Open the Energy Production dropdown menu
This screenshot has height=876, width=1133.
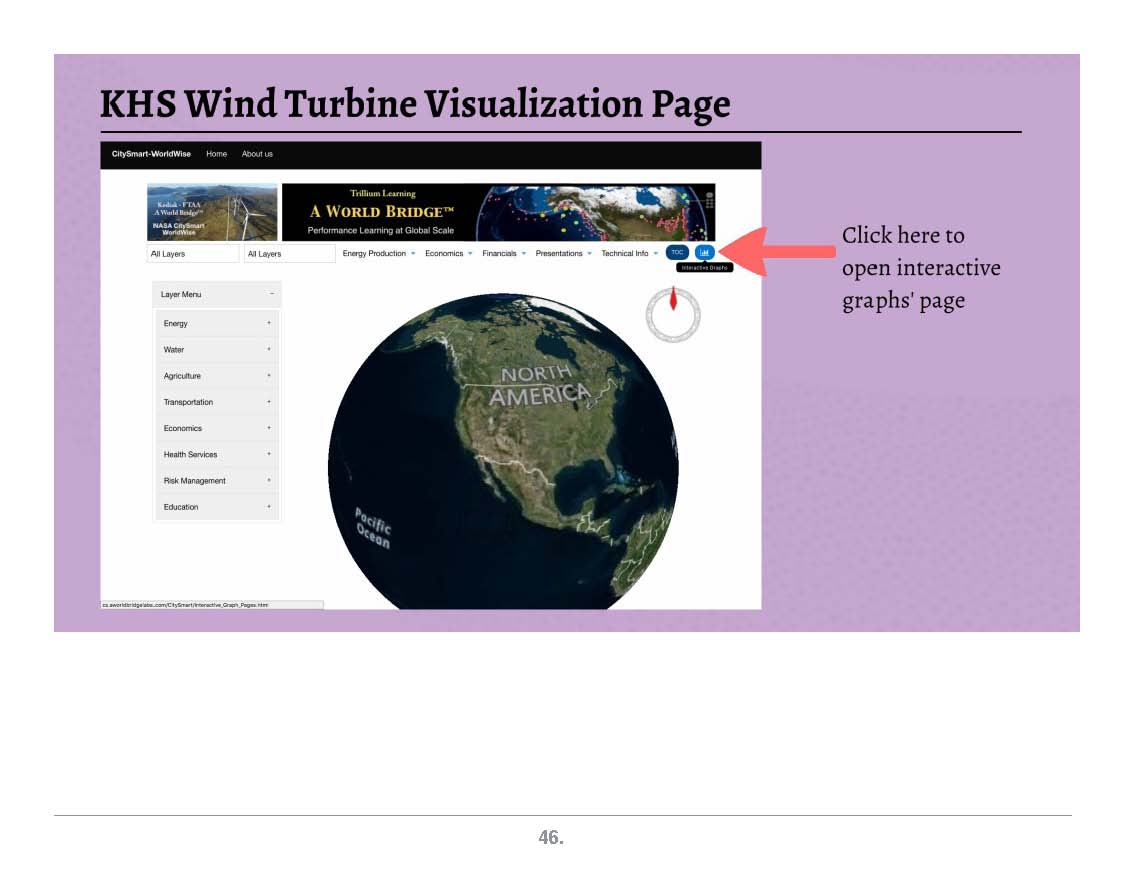click(378, 254)
